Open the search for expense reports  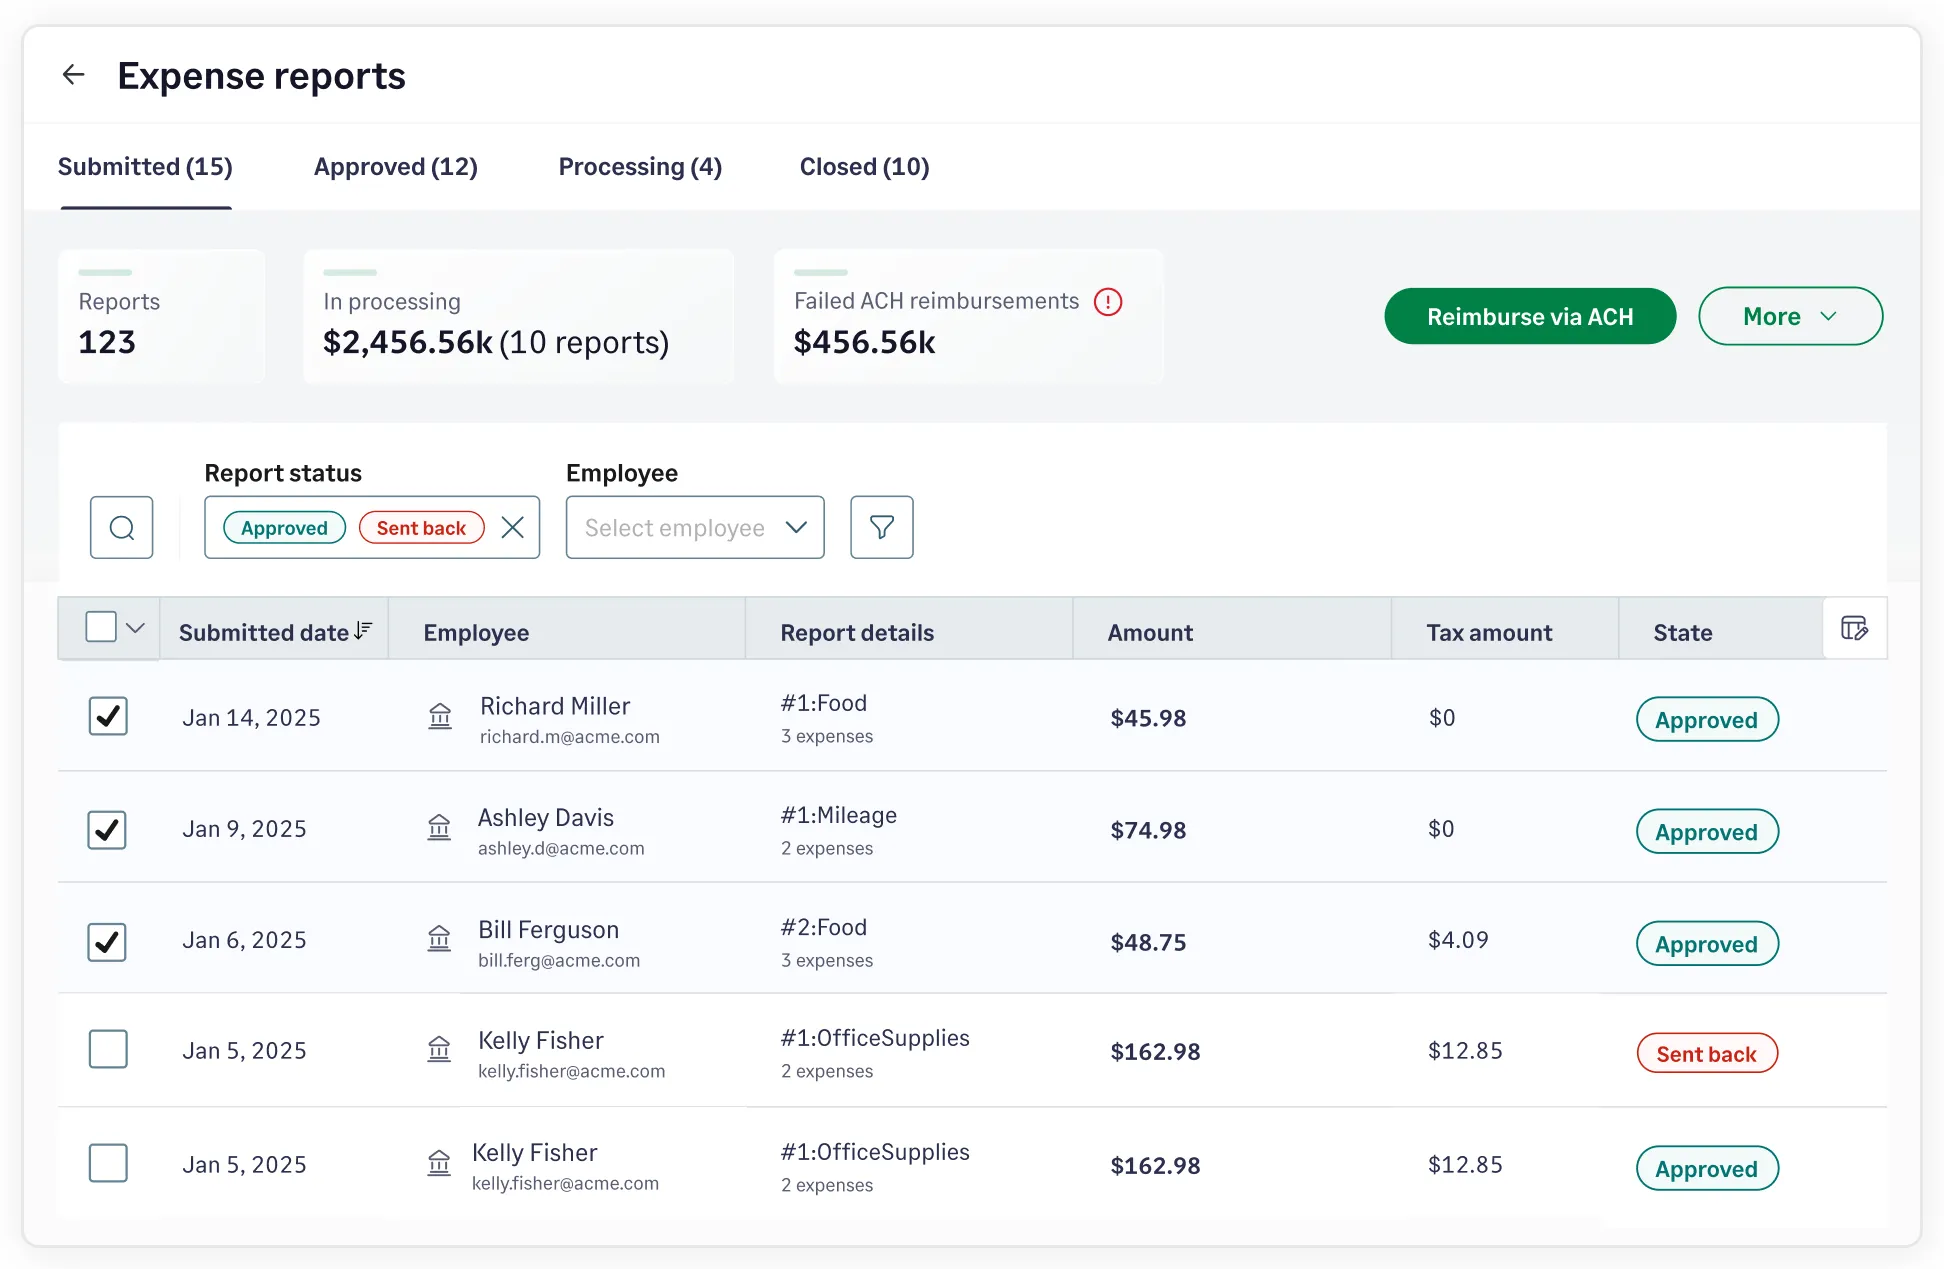pos(121,527)
